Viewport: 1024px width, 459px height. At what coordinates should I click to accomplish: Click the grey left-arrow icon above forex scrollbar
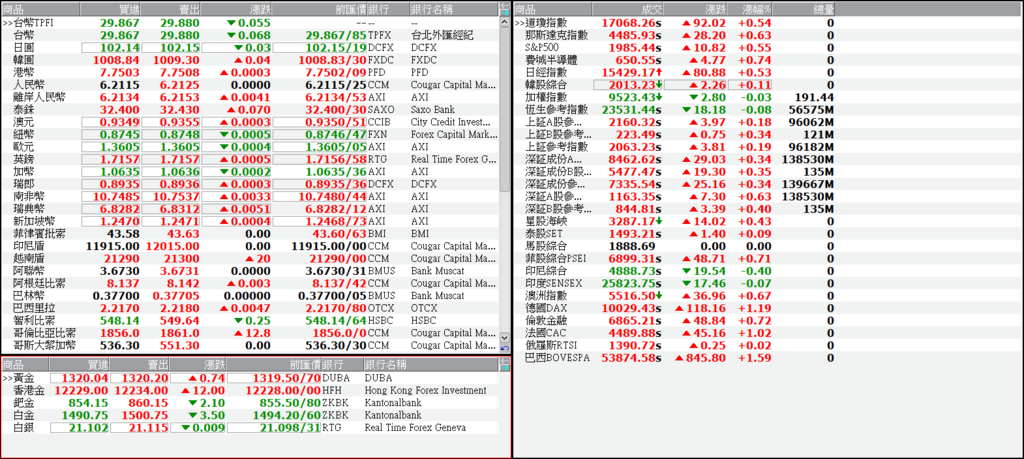505,5
